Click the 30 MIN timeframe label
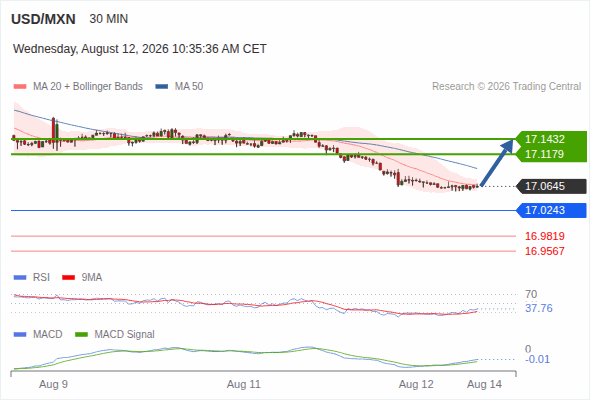The image size is (590, 400). click(109, 19)
